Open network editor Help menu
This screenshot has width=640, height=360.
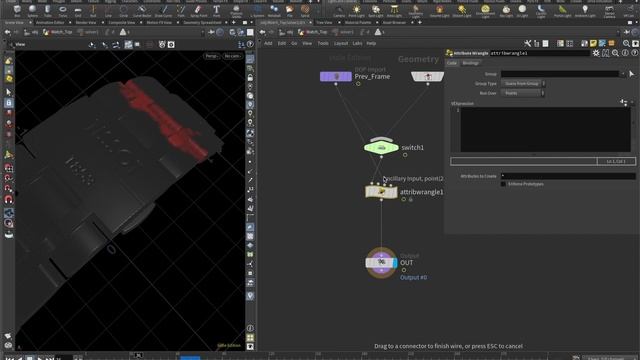371,43
